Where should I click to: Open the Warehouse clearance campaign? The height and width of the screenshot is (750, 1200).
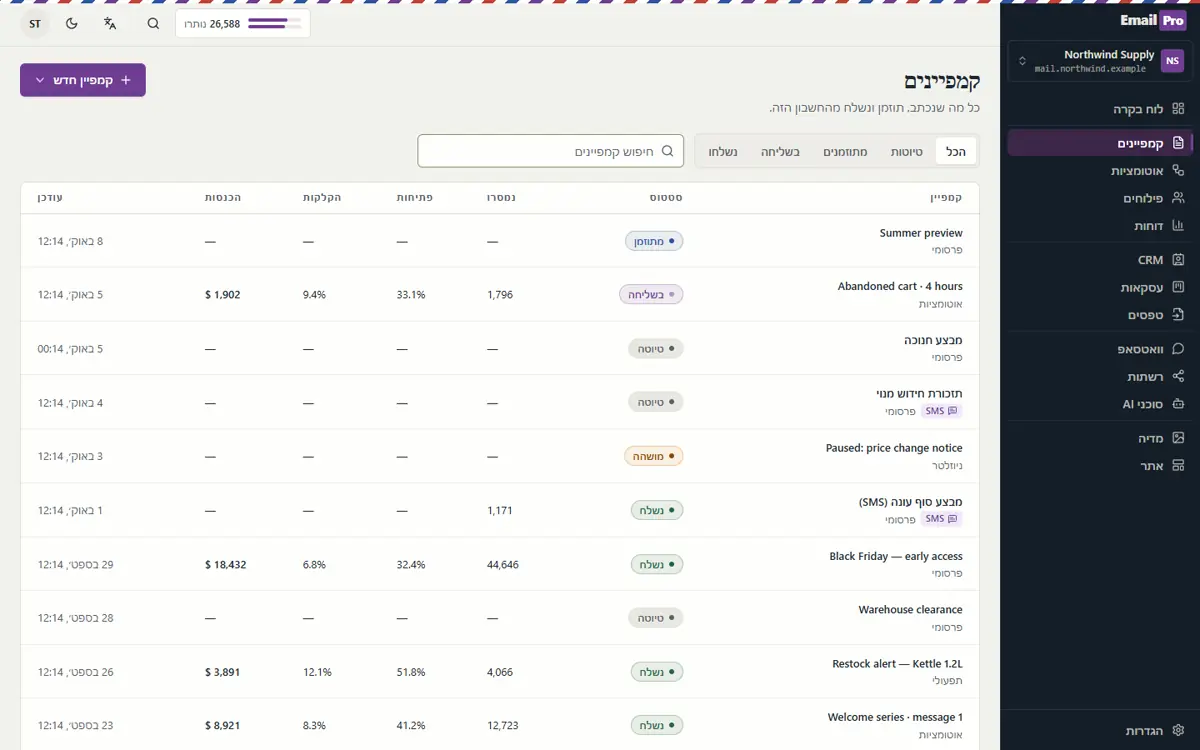pos(910,609)
